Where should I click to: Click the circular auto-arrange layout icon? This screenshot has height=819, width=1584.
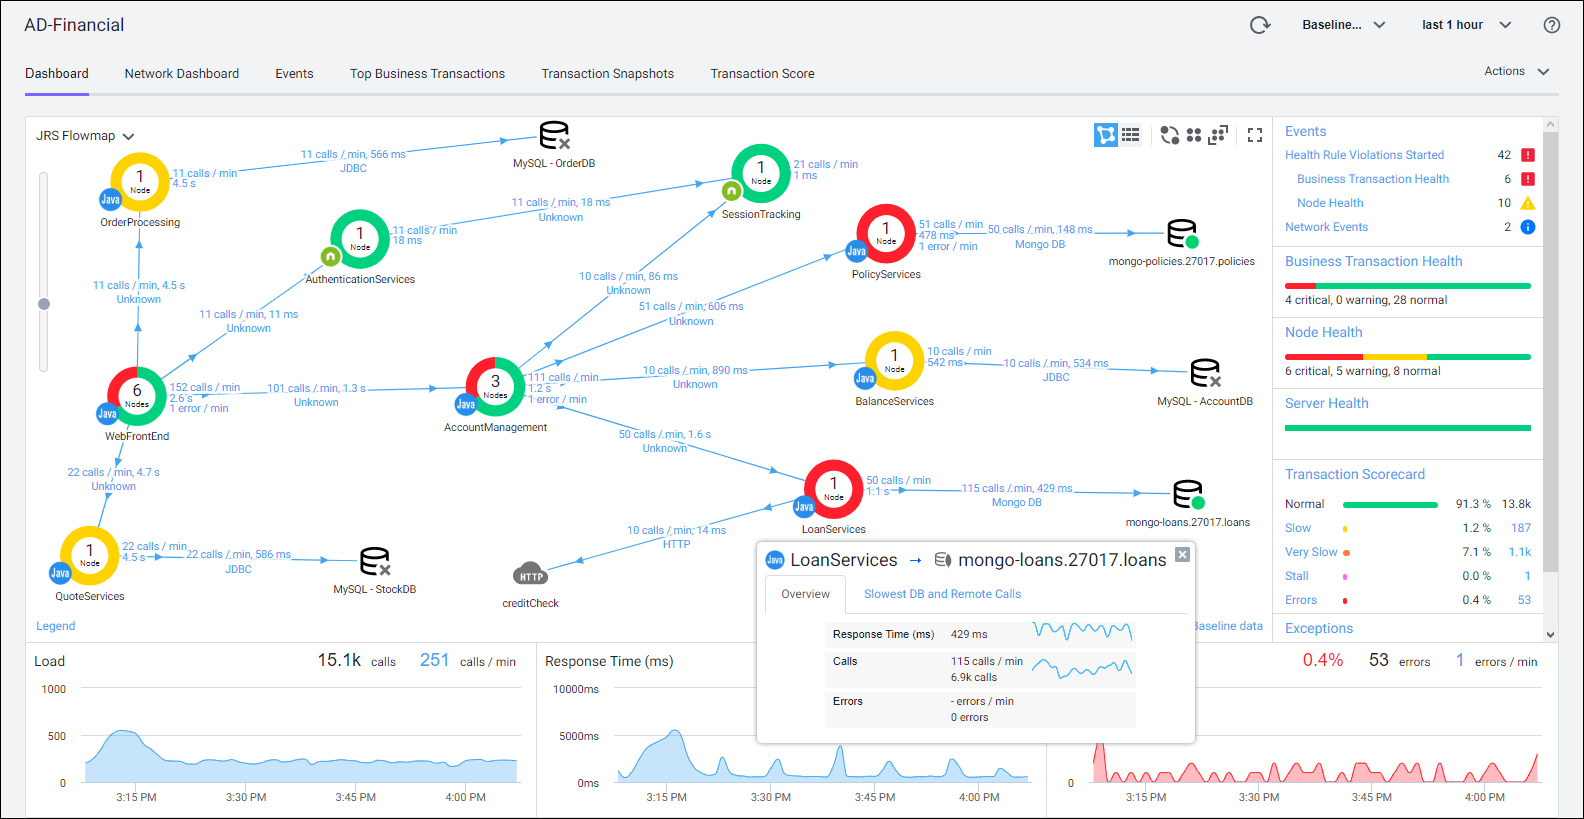1169,135
